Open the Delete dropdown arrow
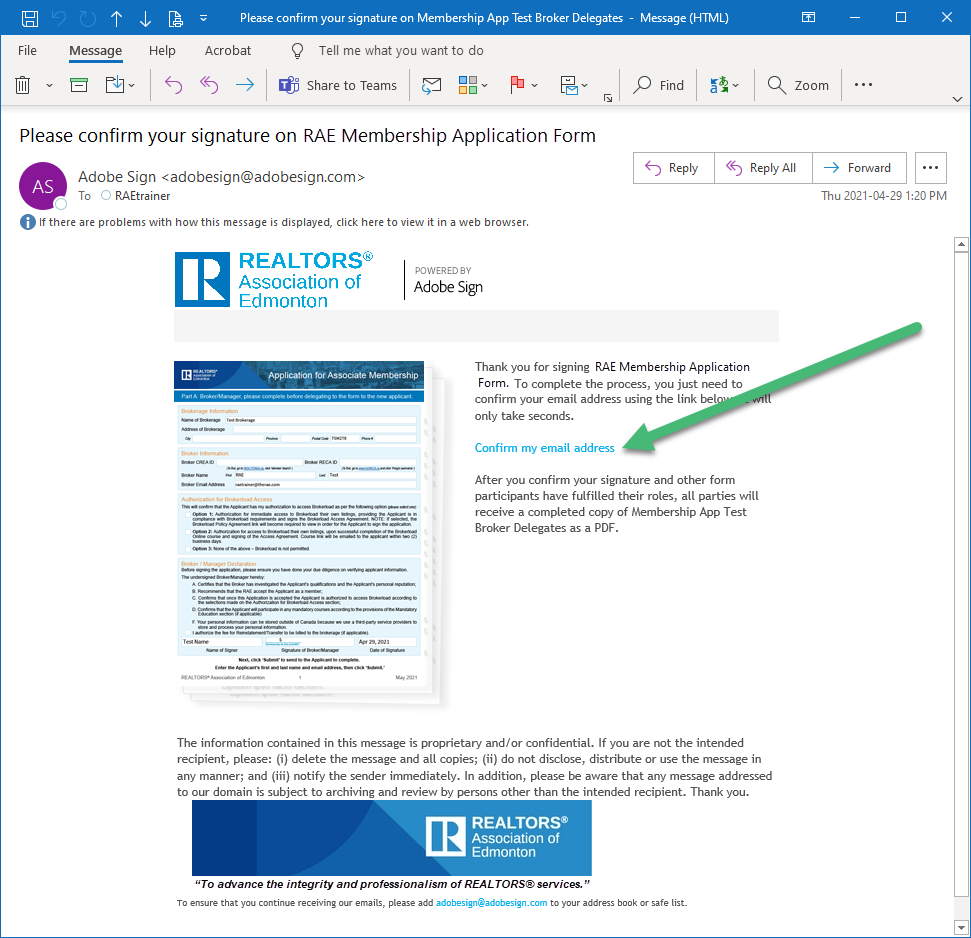Viewport: 971px width, 938px height. [49, 85]
